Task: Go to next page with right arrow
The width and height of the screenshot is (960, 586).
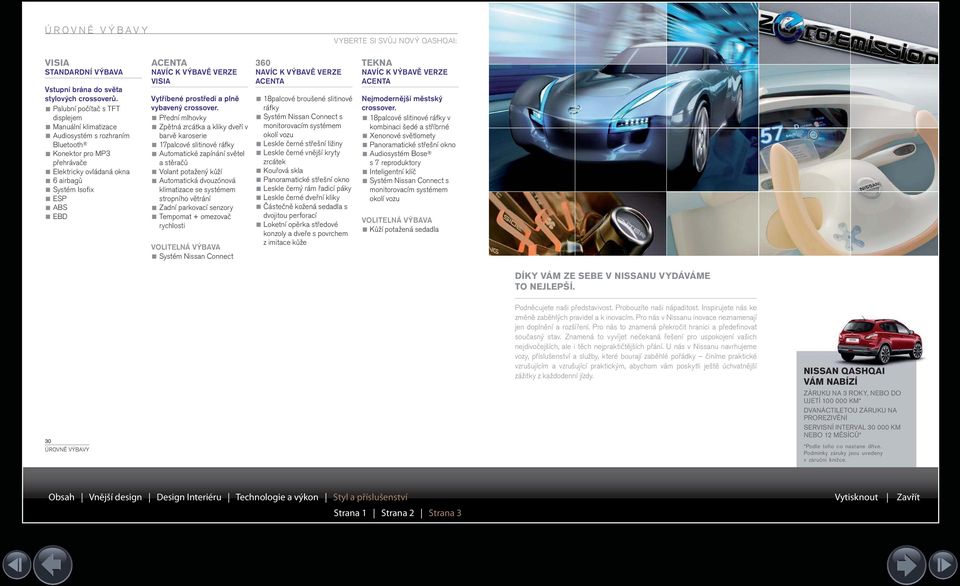Action: point(906,565)
